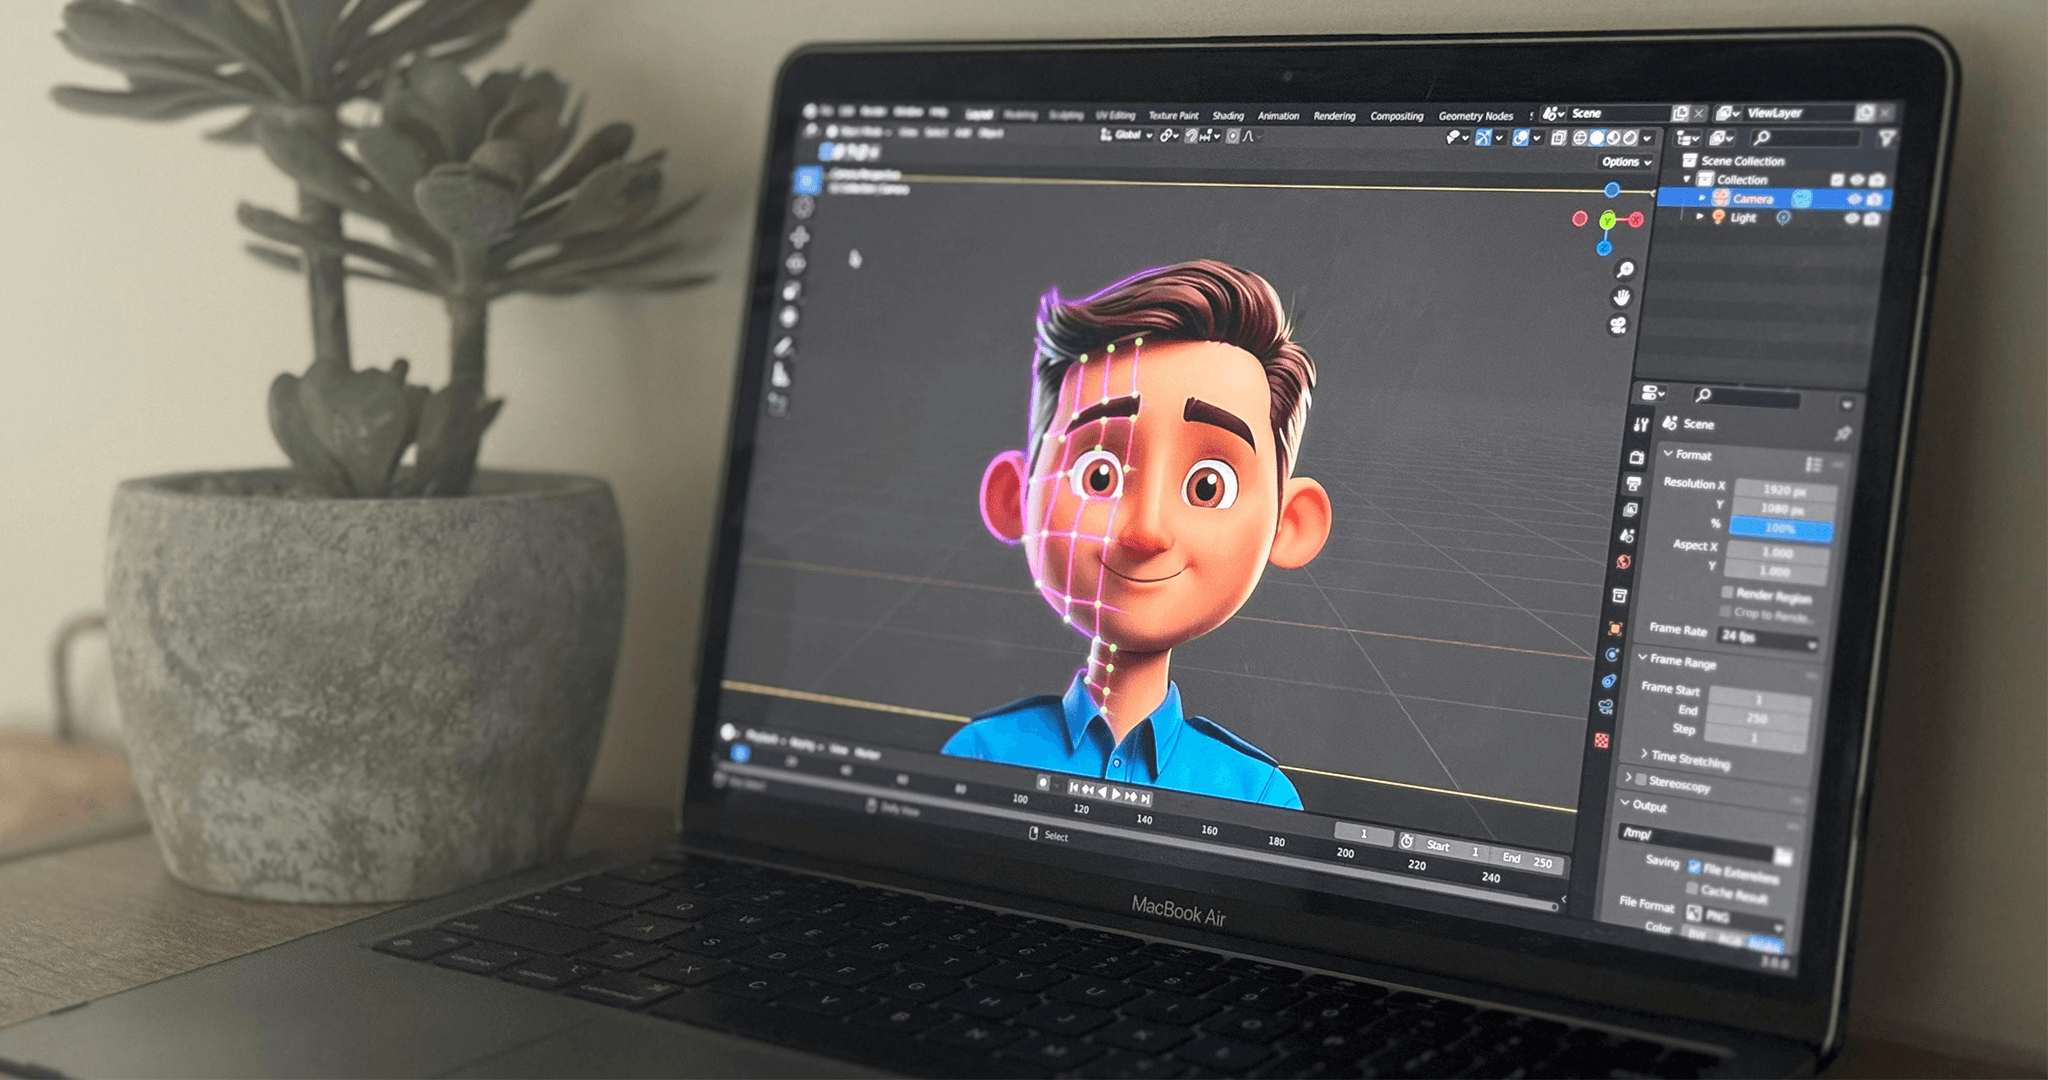Switch to the Rendering workspace tab
The height and width of the screenshot is (1080, 2048).
[1334, 116]
